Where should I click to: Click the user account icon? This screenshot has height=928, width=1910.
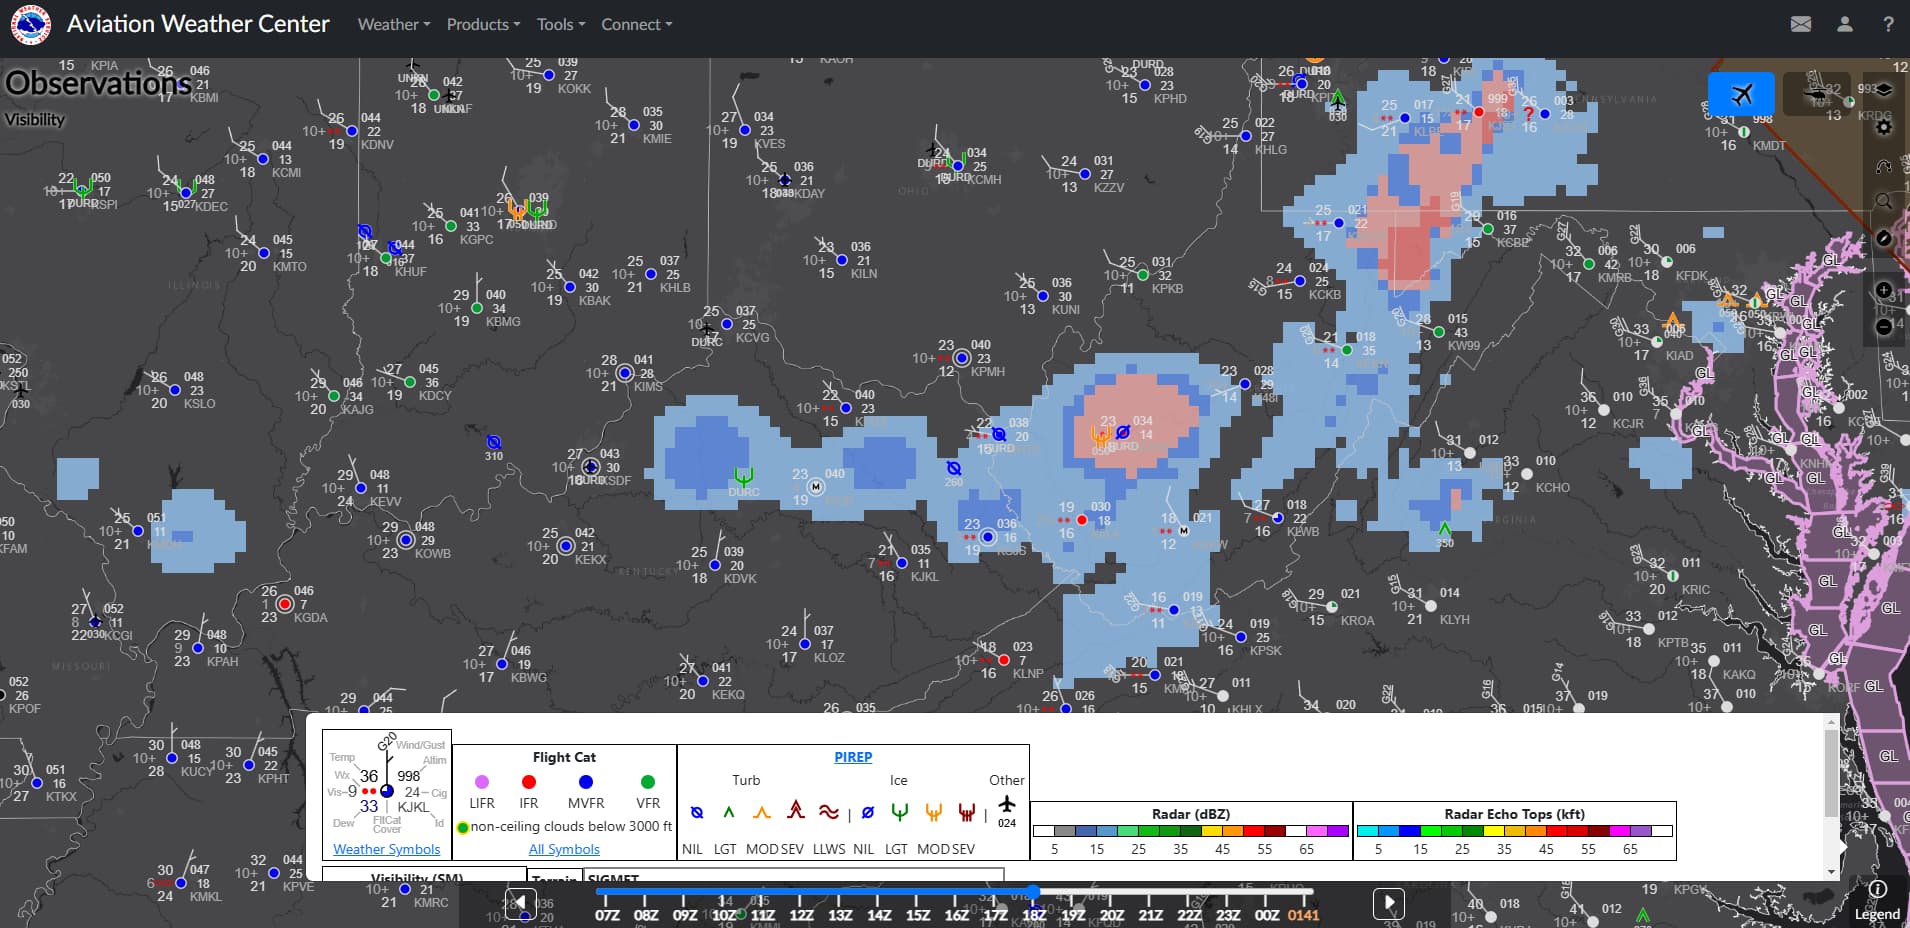pyautogui.click(x=1844, y=24)
